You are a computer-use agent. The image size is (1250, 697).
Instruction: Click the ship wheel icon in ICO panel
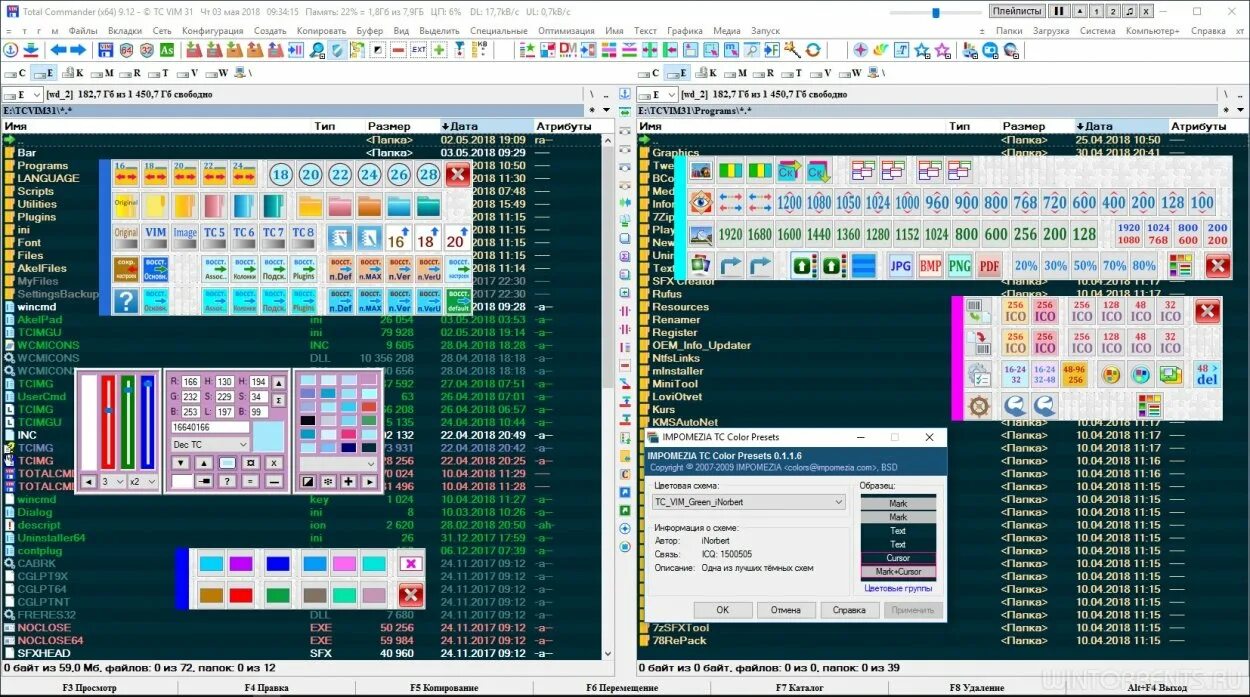(x=980, y=406)
